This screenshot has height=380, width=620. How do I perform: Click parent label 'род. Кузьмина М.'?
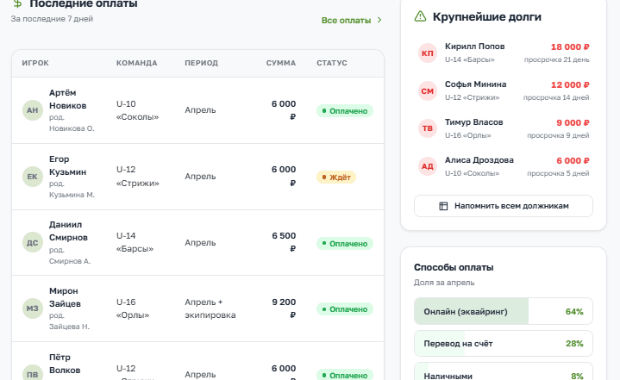(x=72, y=189)
